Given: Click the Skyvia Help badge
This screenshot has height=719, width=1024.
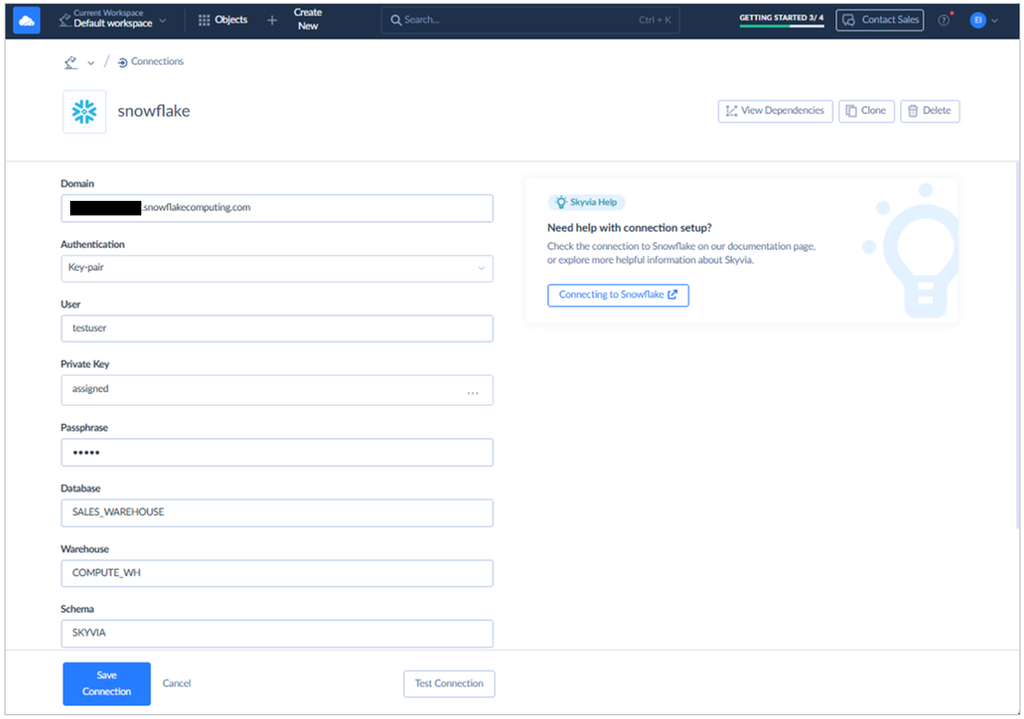Looking at the screenshot, I should point(586,202).
